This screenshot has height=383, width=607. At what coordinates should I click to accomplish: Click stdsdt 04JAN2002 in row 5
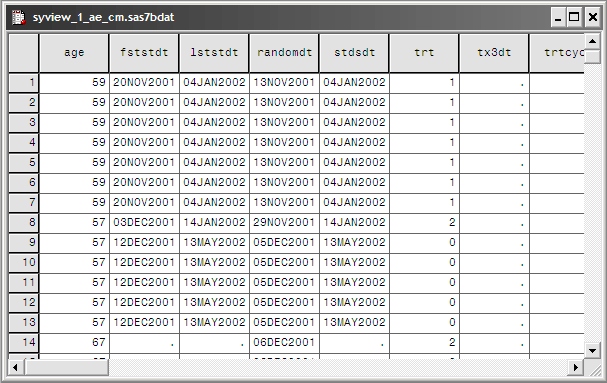[354, 163]
